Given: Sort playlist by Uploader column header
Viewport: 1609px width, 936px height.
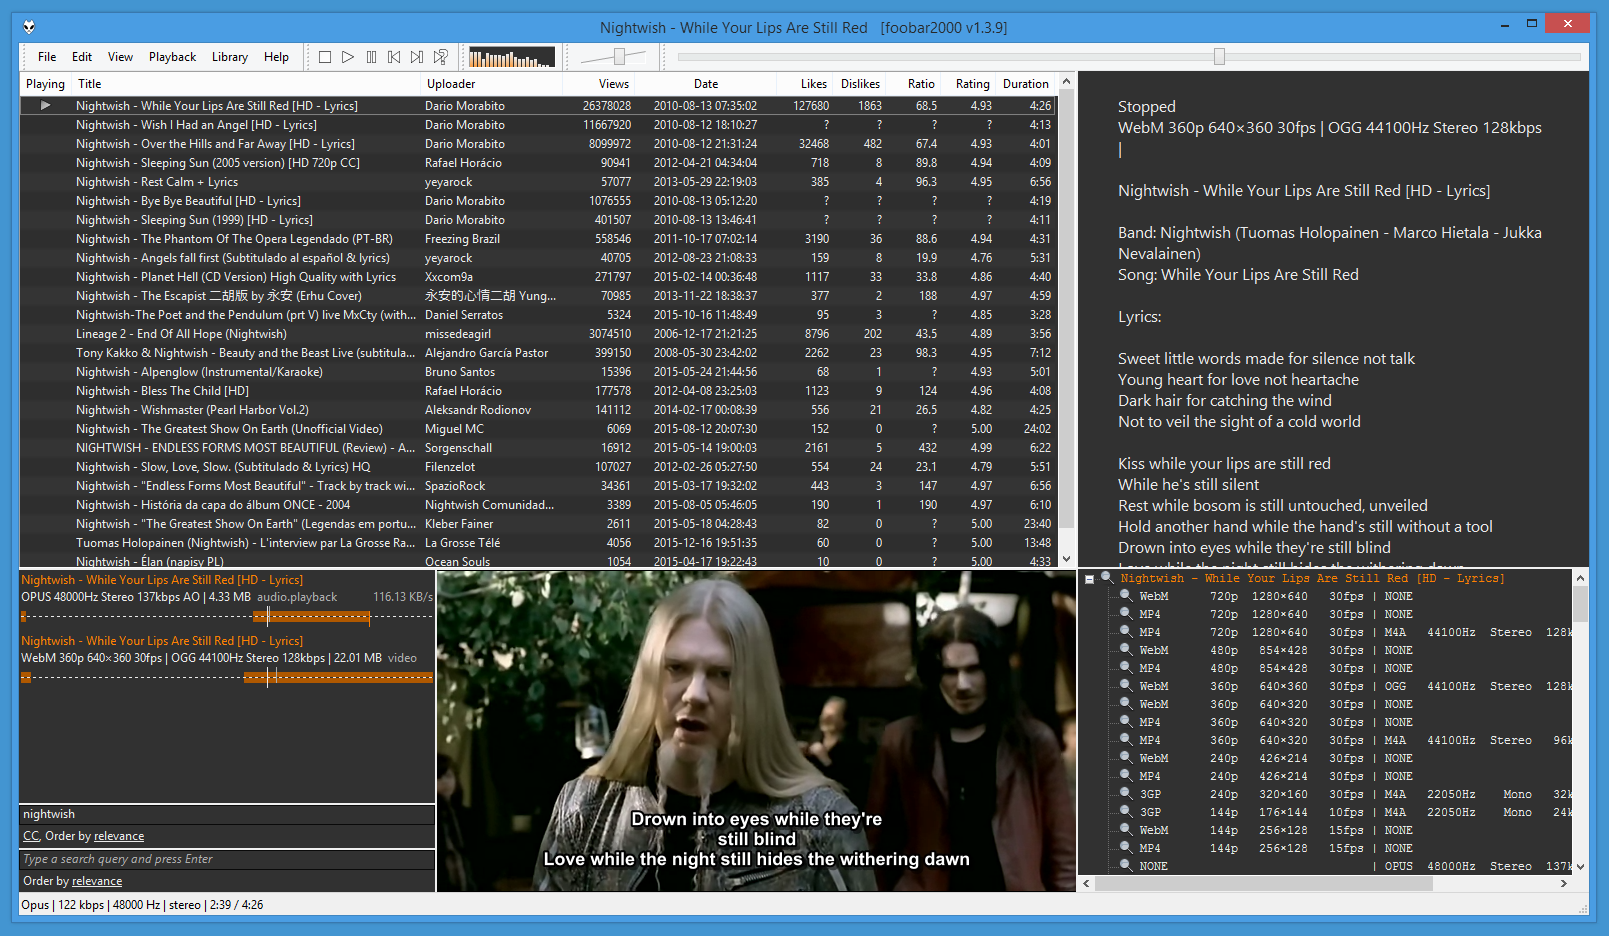Looking at the screenshot, I should point(491,84).
